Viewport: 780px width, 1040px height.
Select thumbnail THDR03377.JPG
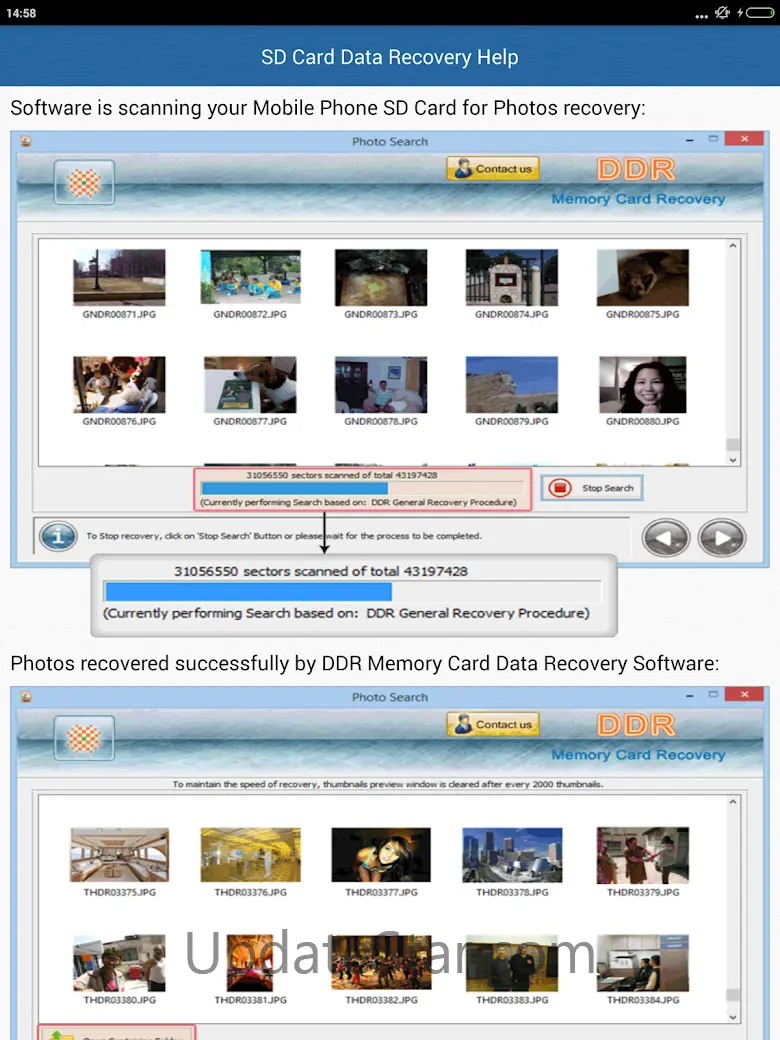[x=381, y=855]
